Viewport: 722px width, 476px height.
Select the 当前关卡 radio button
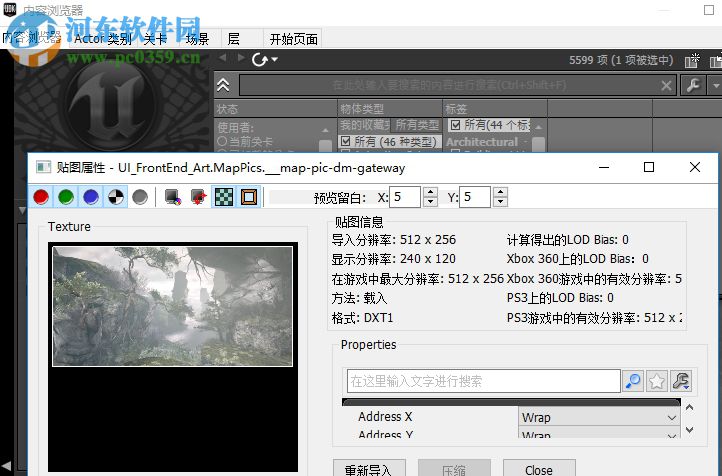coord(222,141)
